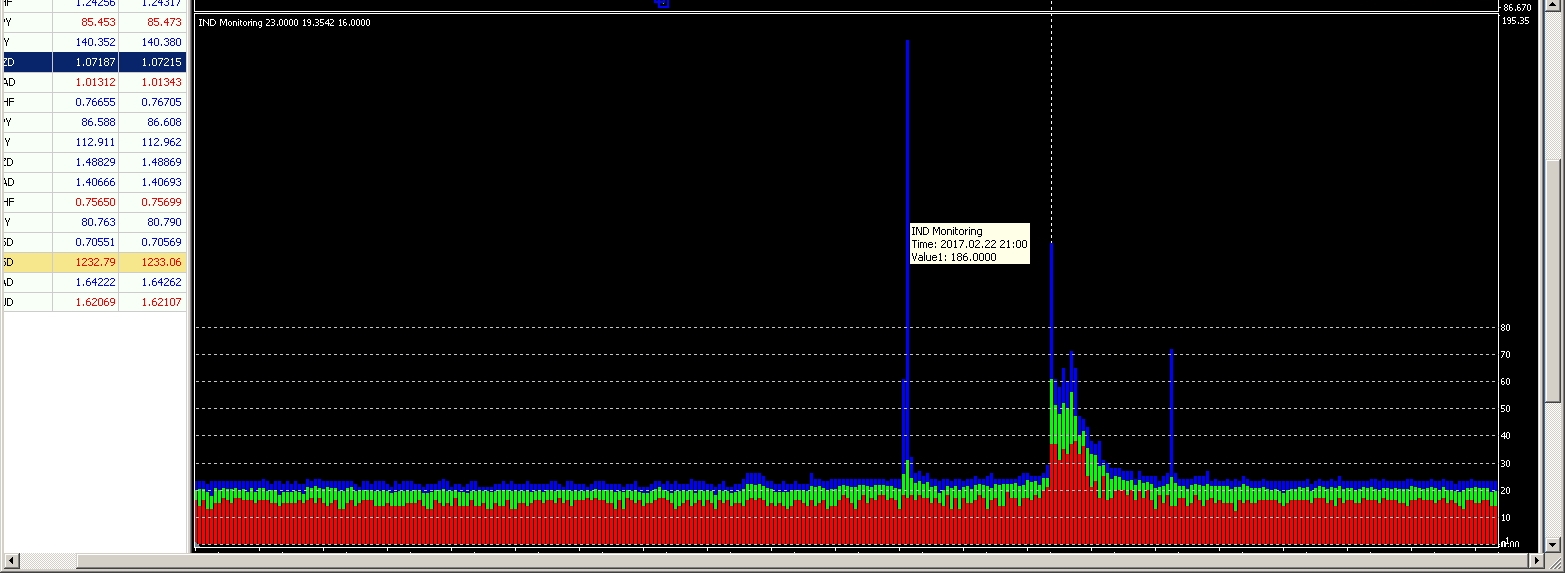Click the 1.07215 ask price cell
Viewport: 1565px width, 573px height.
tap(153, 62)
